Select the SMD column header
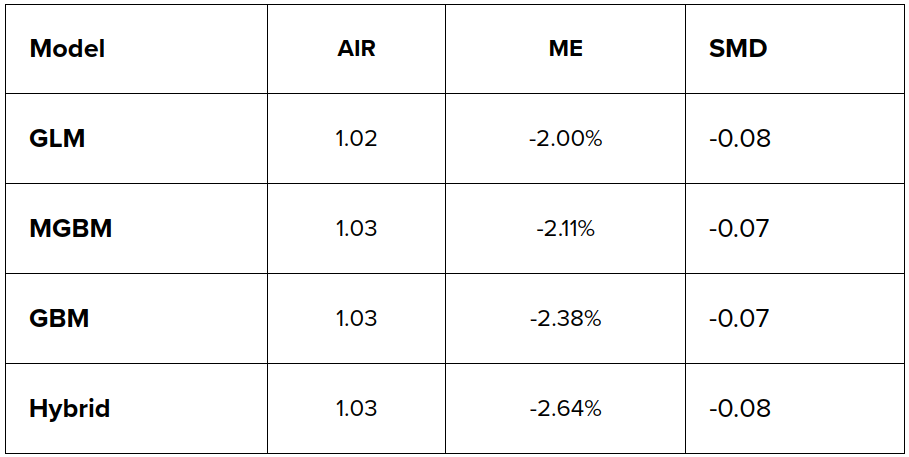909x457 pixels. [x=738, y=48]
